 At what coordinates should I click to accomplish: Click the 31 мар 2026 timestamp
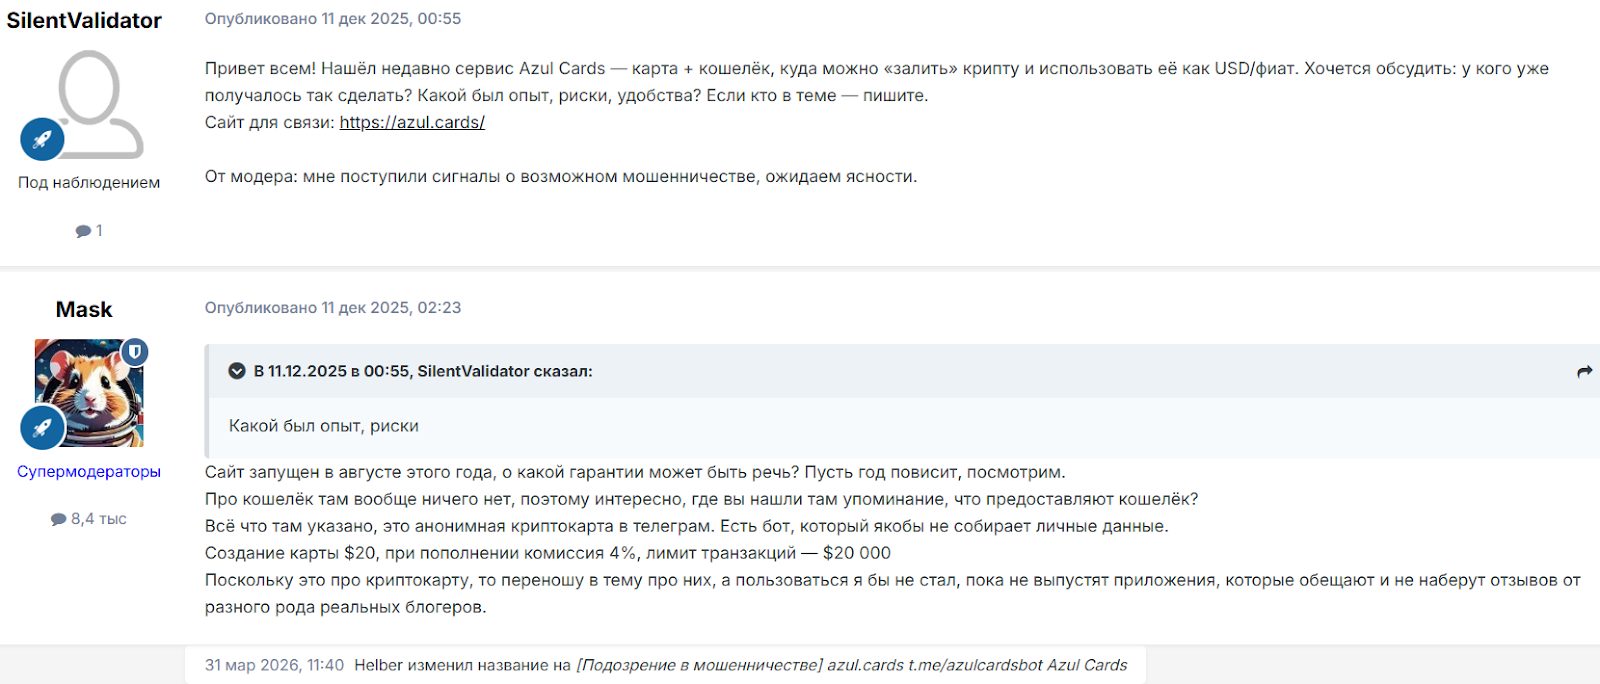tap(274, 665)
